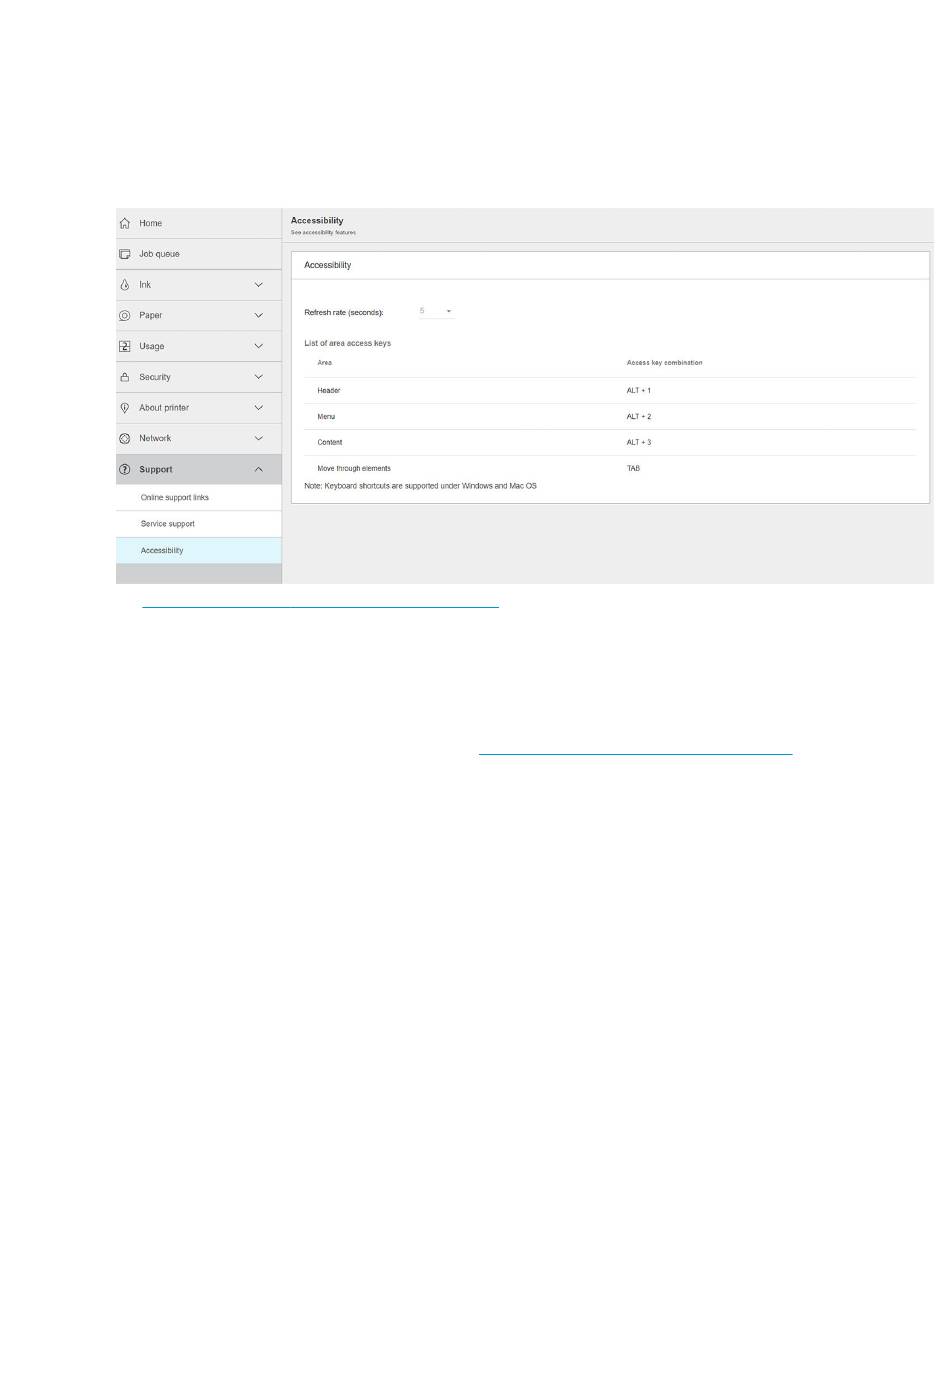
Task: Click the Accessibility panel title
Action: [328, 265]
